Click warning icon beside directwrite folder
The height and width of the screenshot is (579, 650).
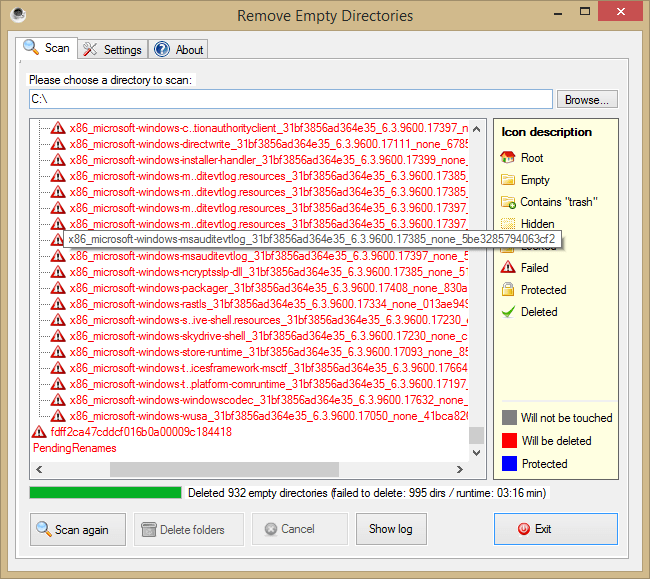[x=58, y=144]
